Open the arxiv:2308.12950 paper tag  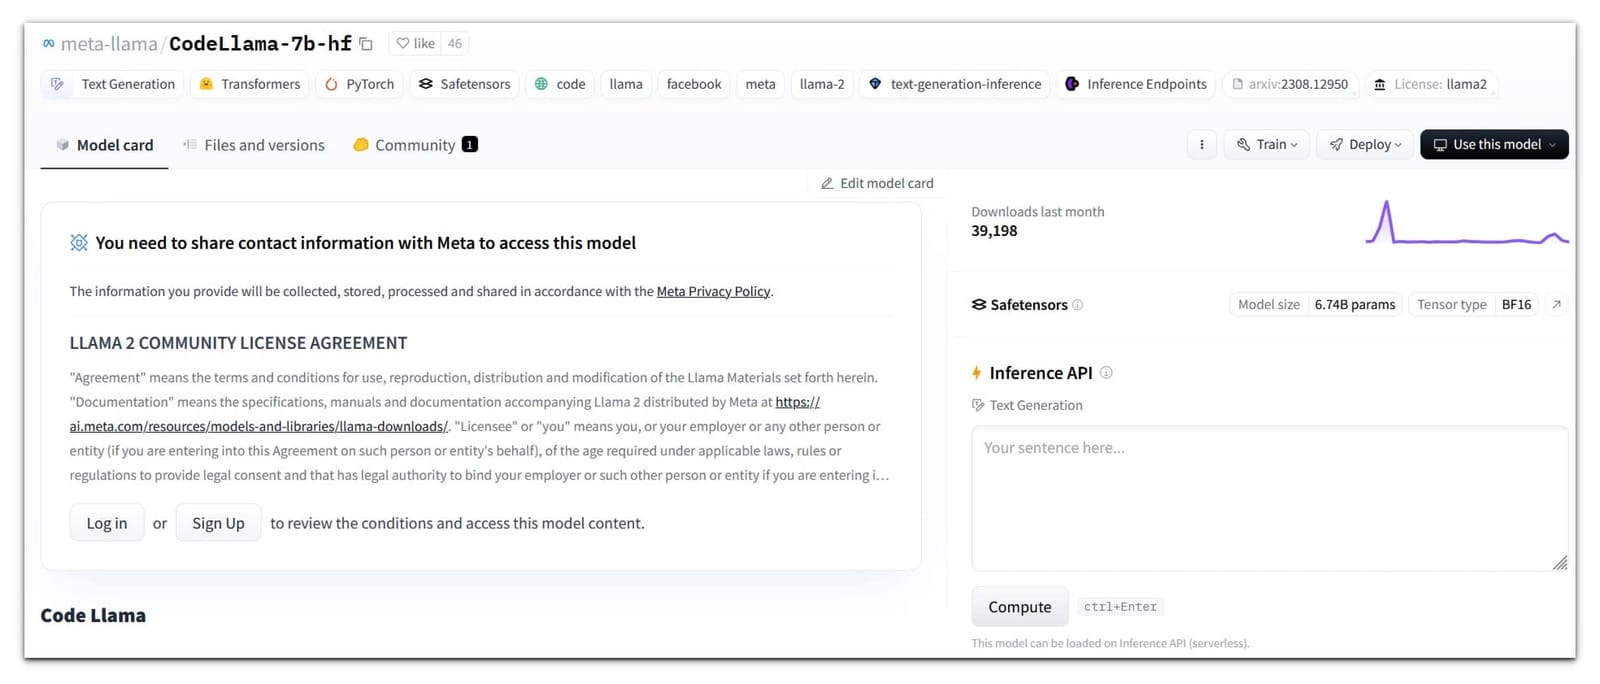[x=1290, y=84]
